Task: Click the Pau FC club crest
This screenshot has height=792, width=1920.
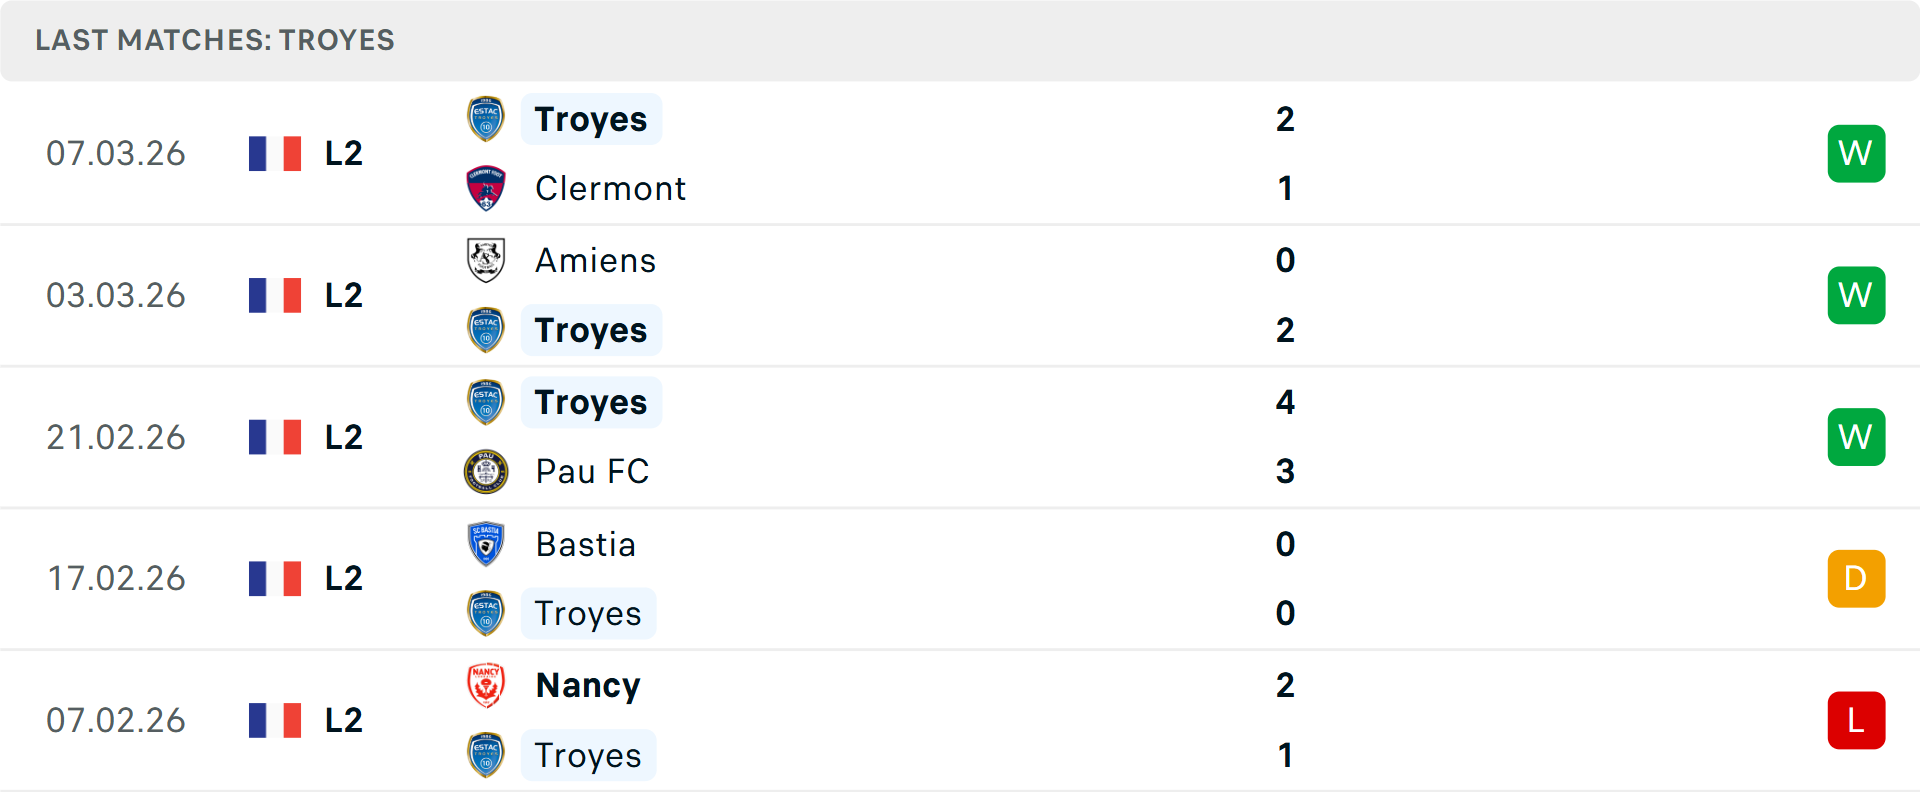Action: (486, 471)
